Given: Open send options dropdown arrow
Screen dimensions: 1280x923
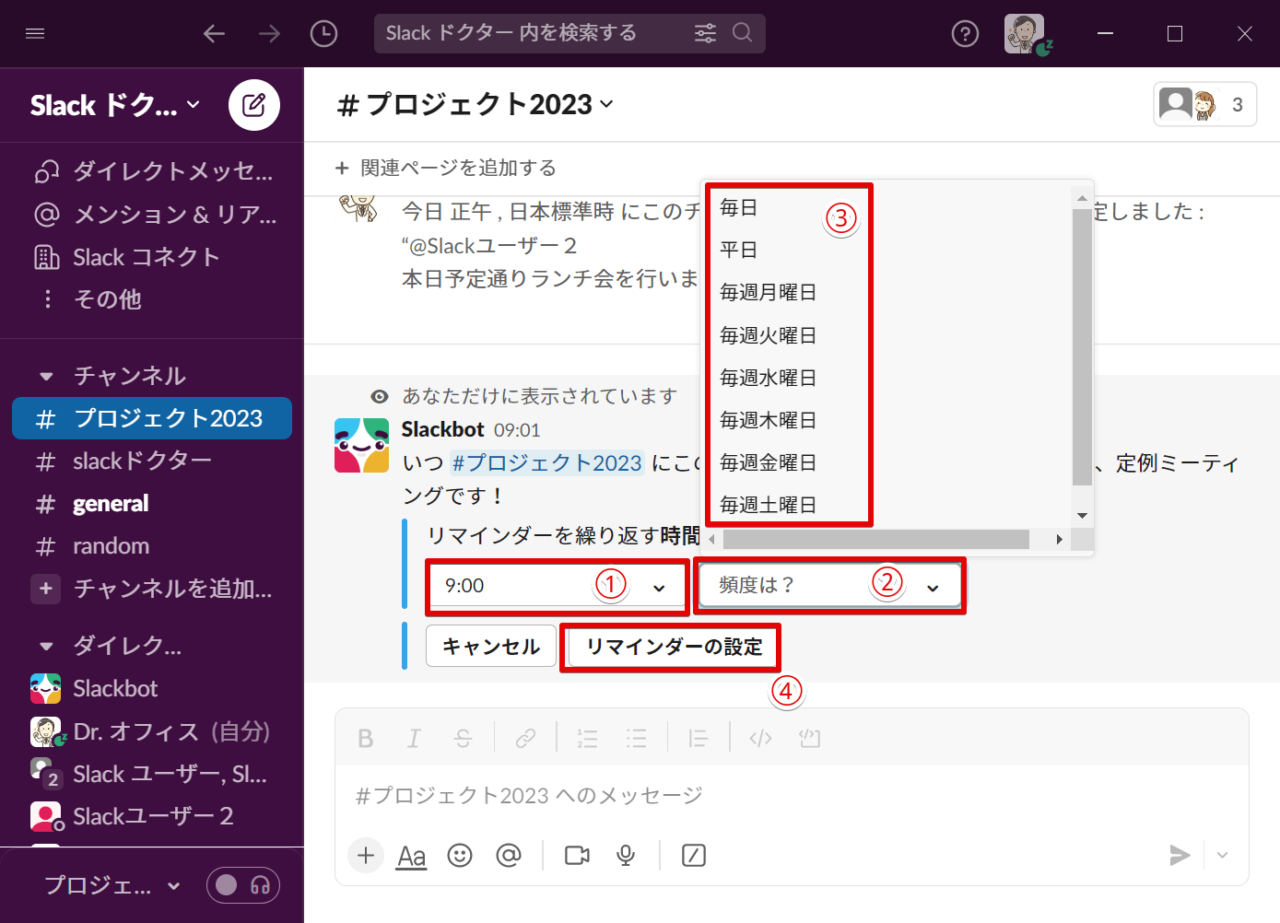Looking at the screenshot, I should point(1222,855).
